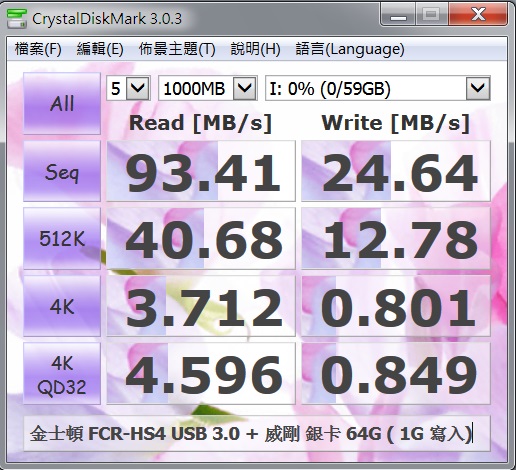Click the Read [MB/s] column header
Screen dimensions: 516x470
pyautogui.click(x=201, y=123)
